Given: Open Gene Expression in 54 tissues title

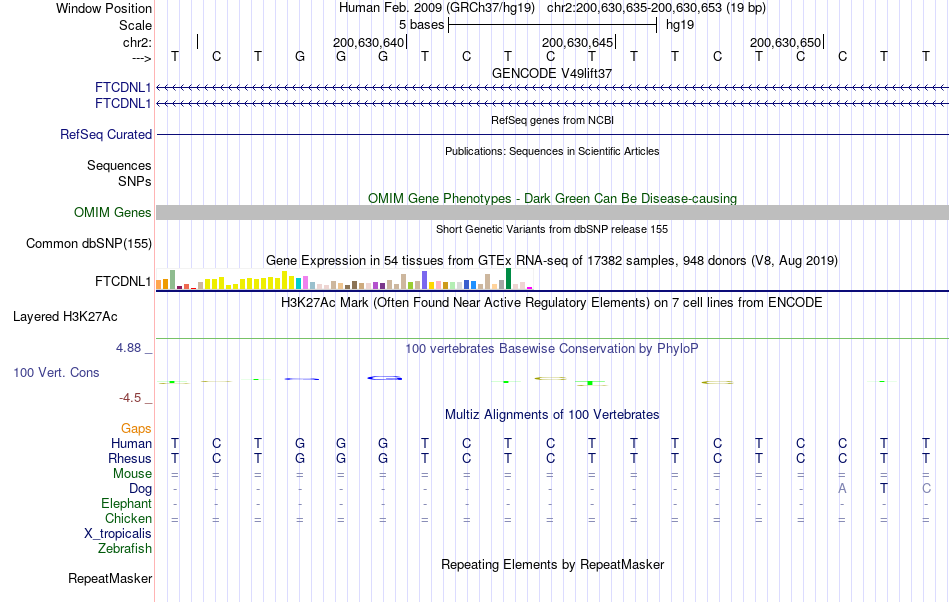Looking at the screenshot, I should (552, 261).
